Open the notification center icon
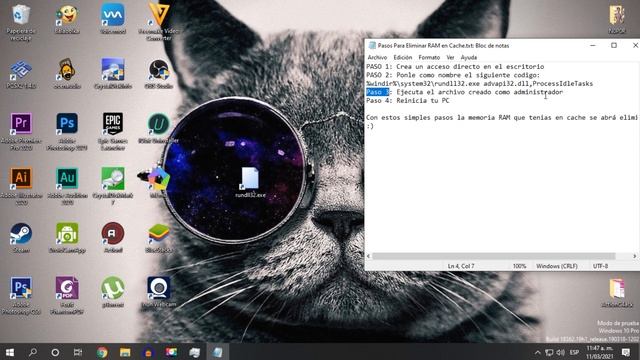This screenshot has width=640, height=360. click(x=626, y=352)
